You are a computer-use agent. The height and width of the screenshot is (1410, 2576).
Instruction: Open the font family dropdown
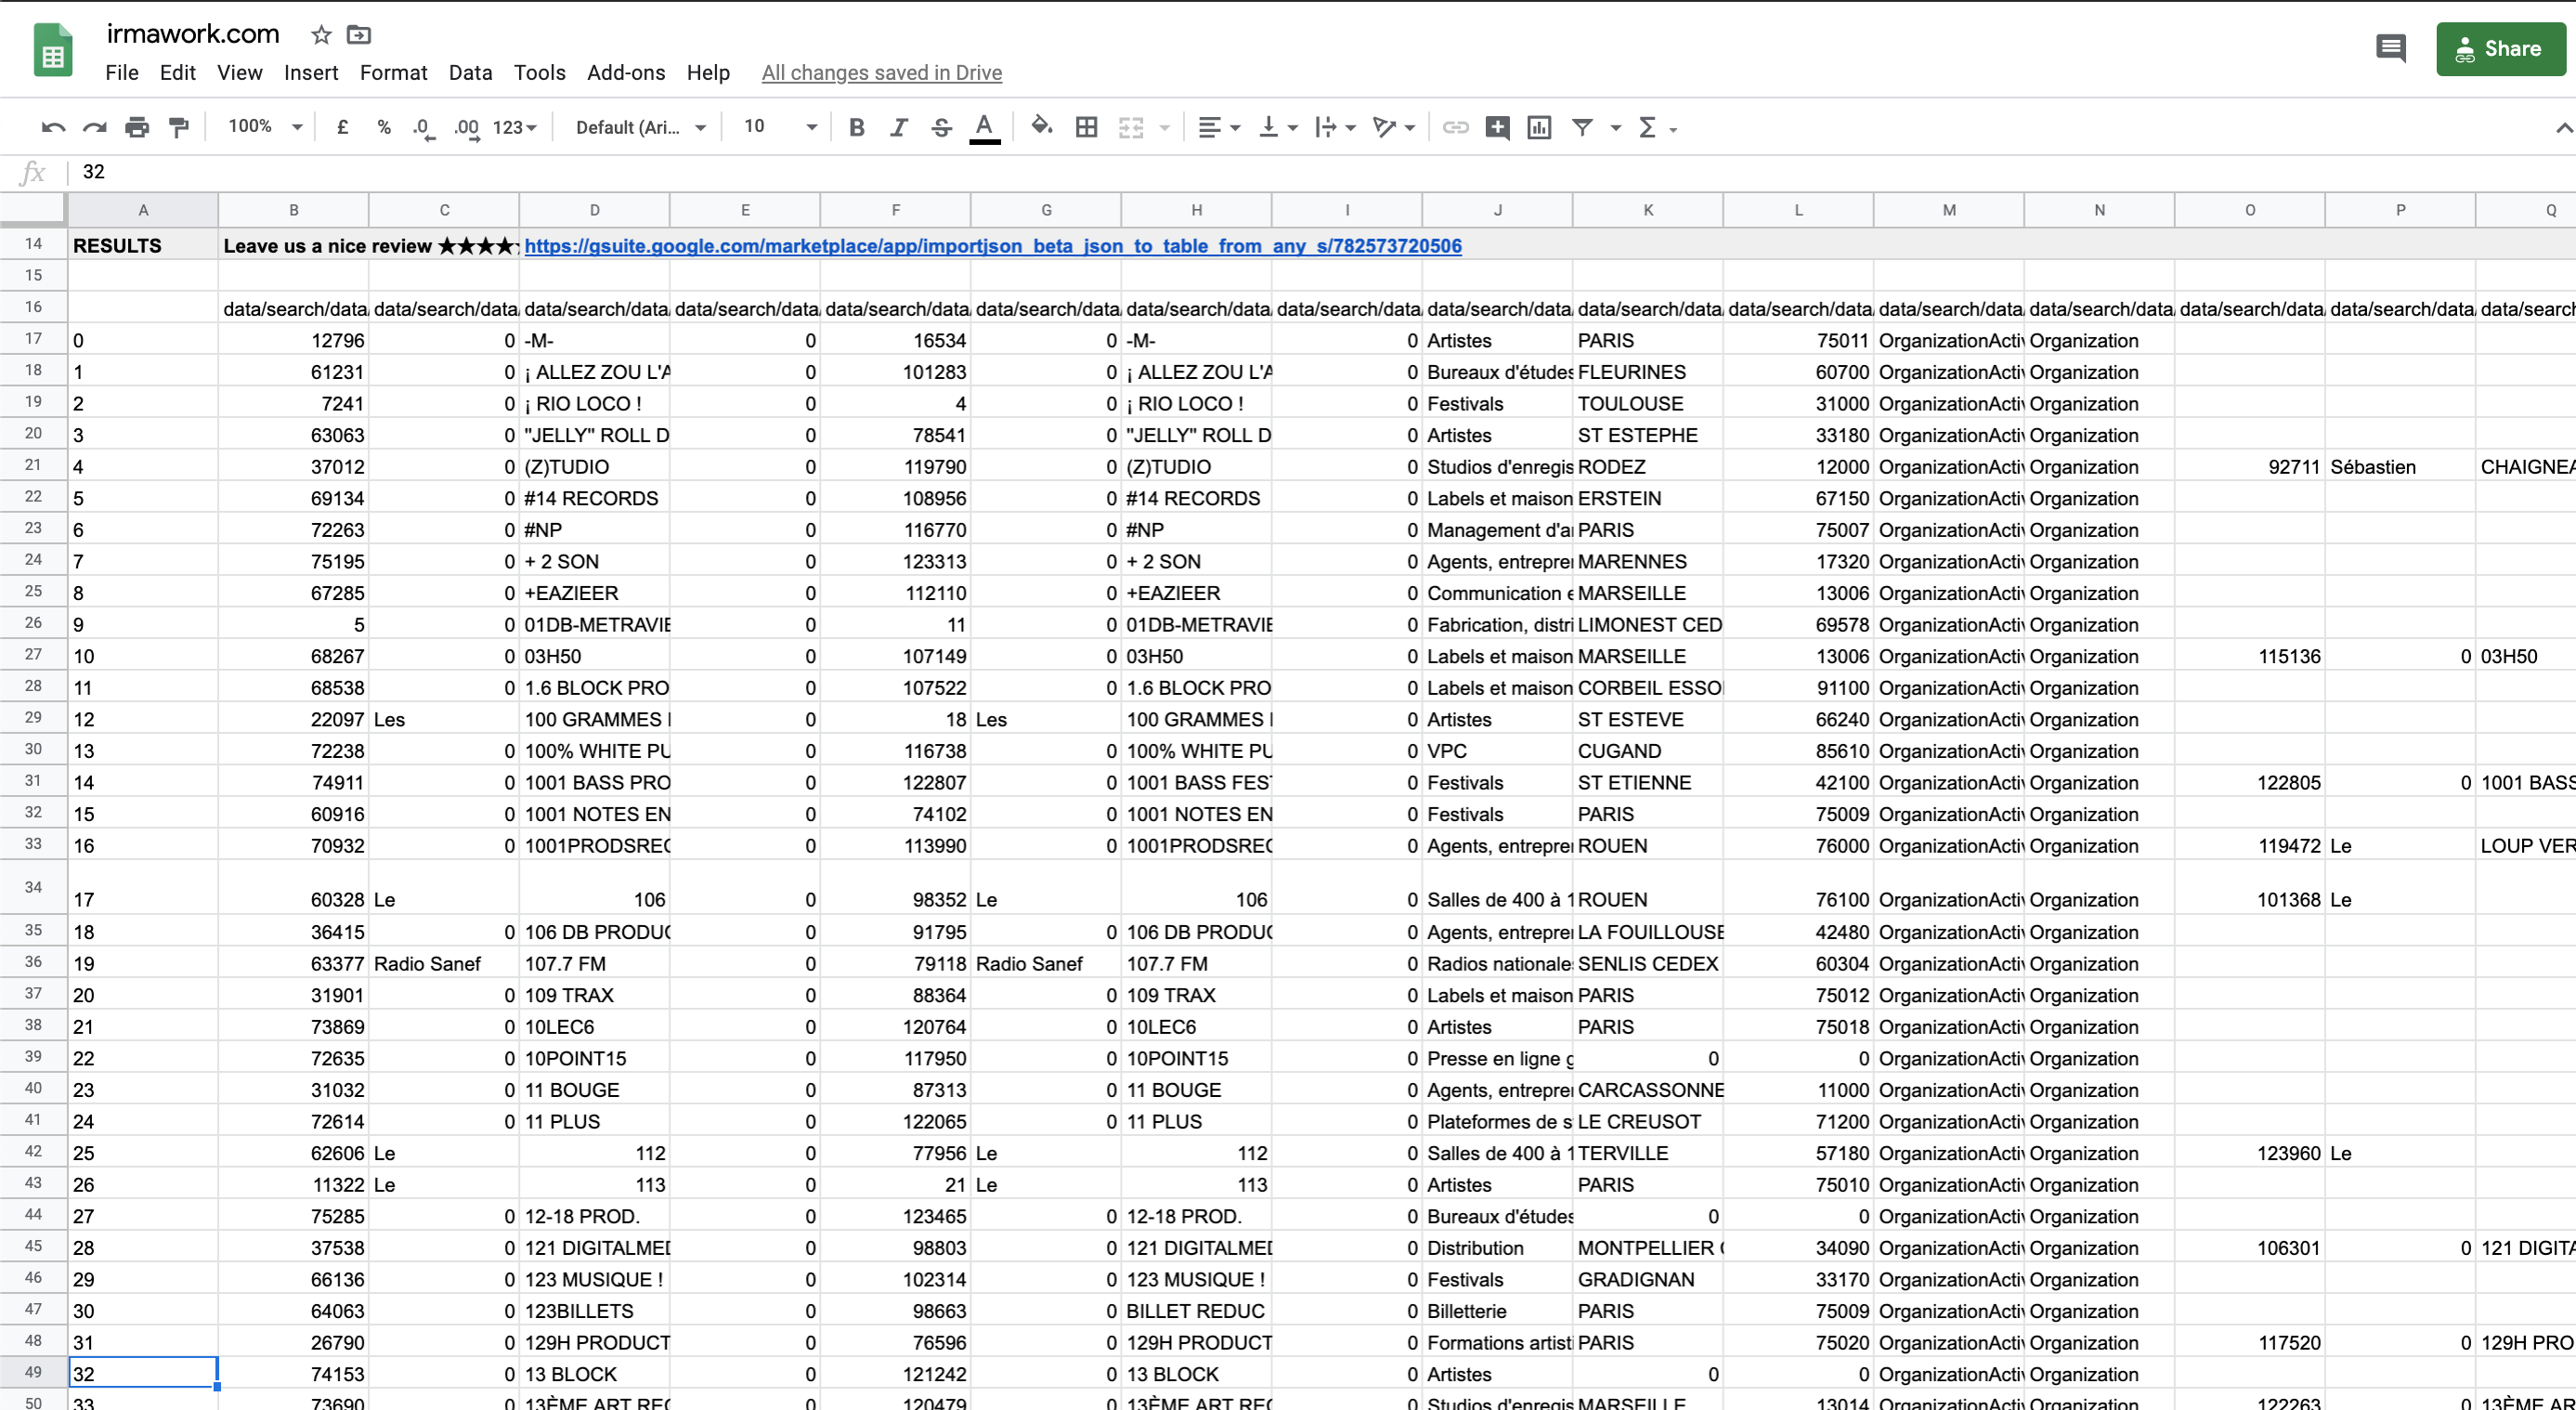[640, 127]
